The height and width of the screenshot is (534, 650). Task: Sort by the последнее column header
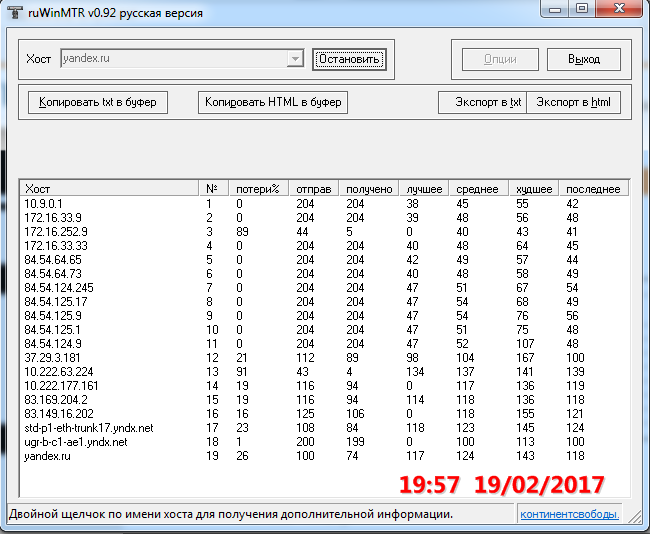click(x=593, y=189)
